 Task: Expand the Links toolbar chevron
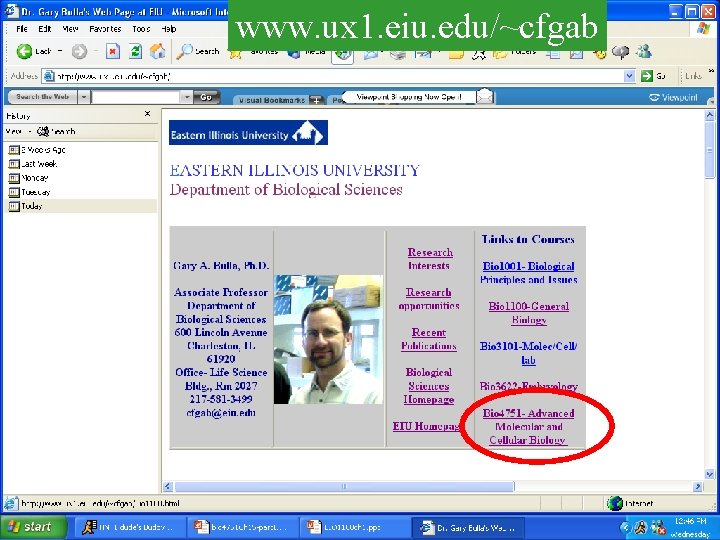click(x=711, y=71)
